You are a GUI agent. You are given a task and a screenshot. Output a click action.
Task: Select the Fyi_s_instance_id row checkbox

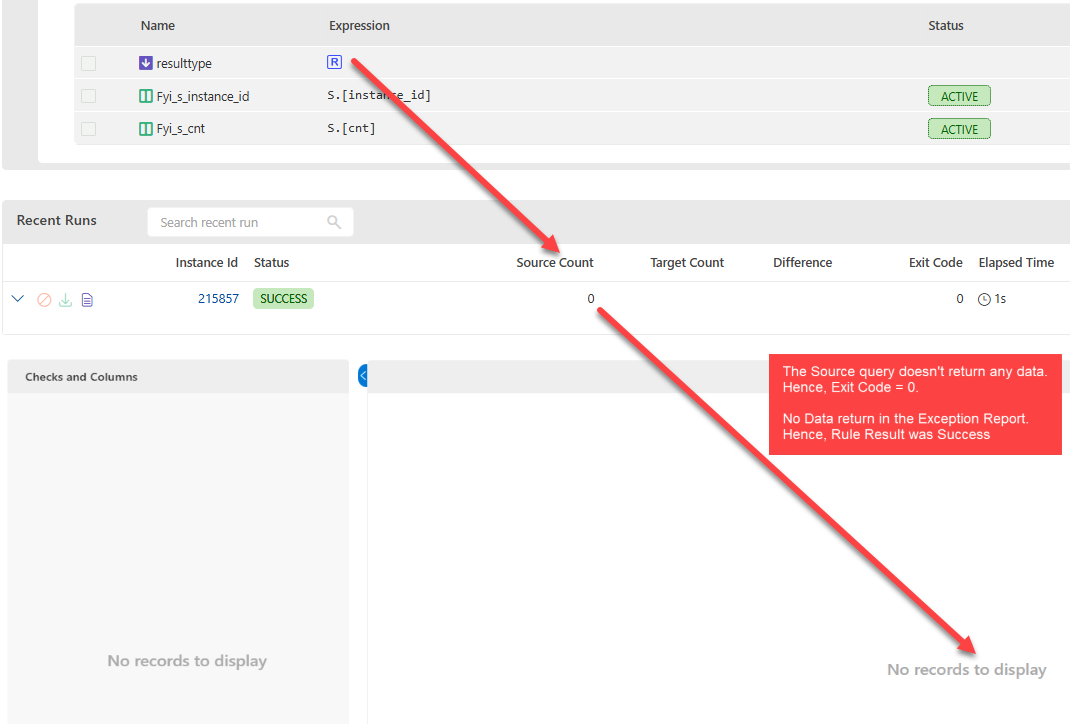click(89, 97)
